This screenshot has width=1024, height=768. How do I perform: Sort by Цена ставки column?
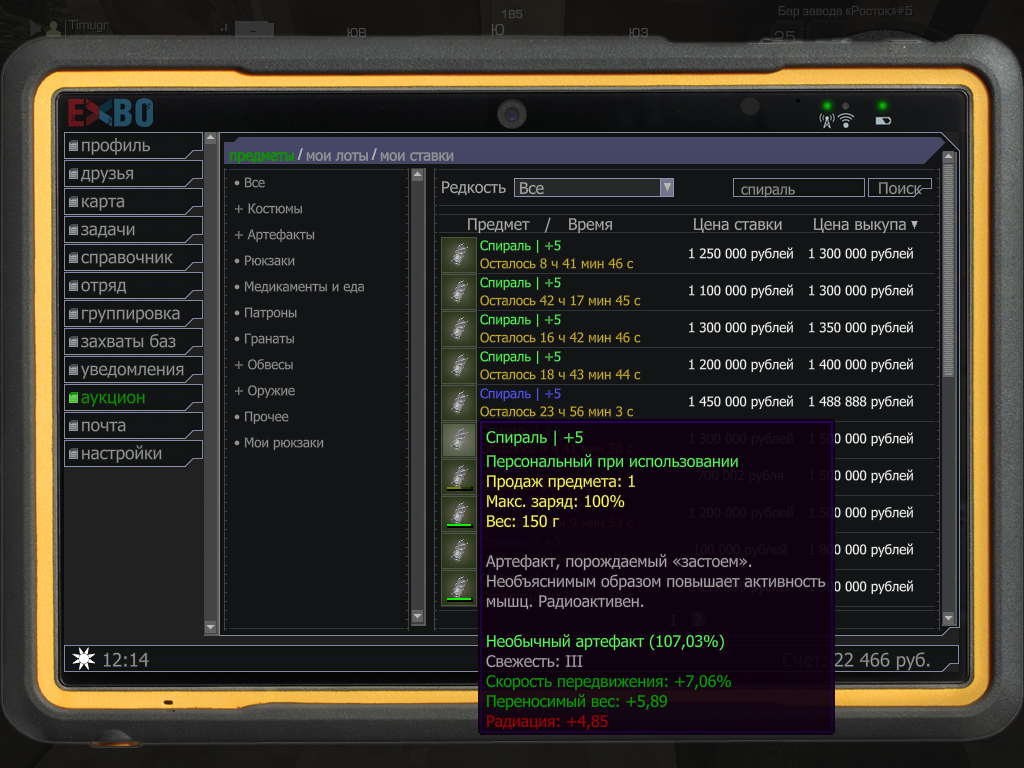[x=737, y=225]
